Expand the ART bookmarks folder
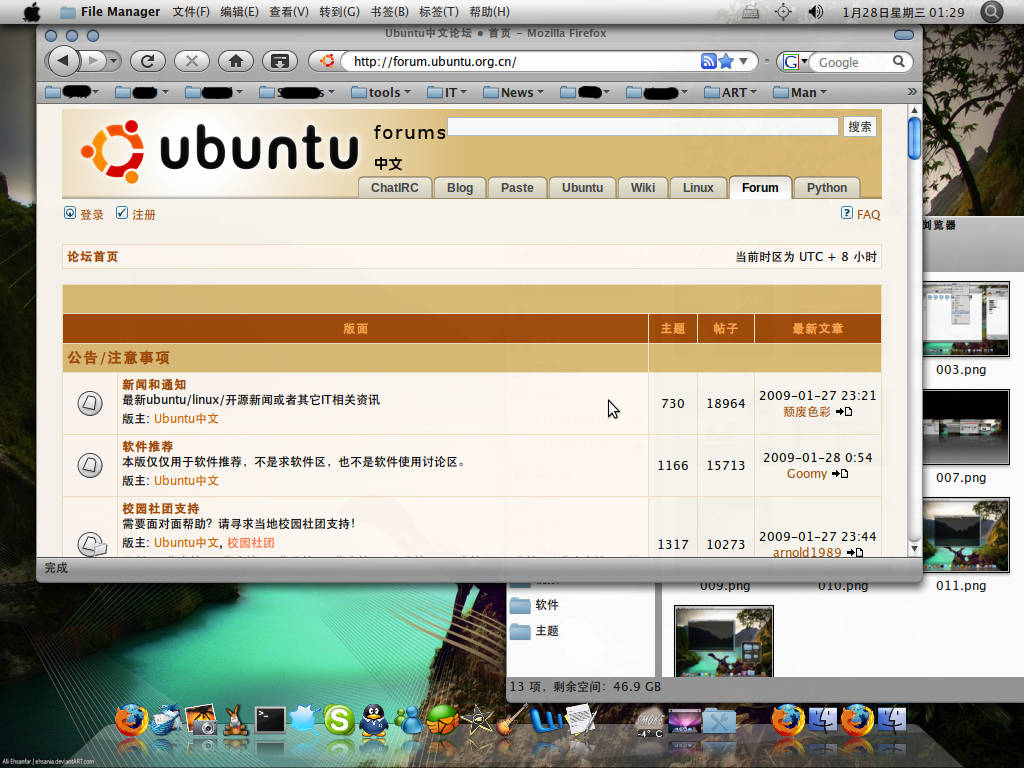This screenshot has width=1024, height=768. tap(731, 93)
